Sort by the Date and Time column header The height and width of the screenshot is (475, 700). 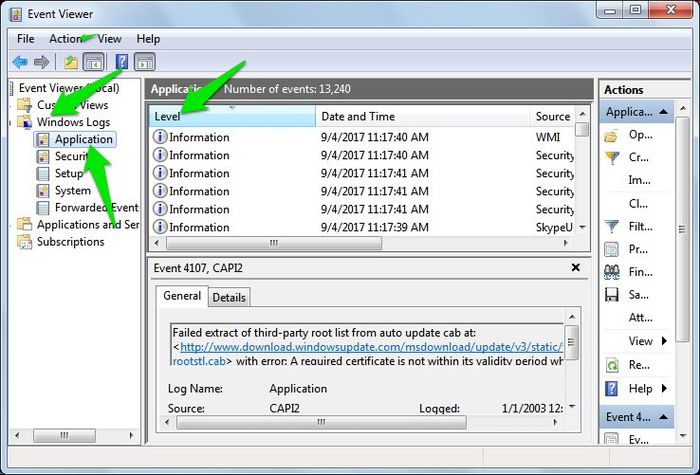pos(422,117)
